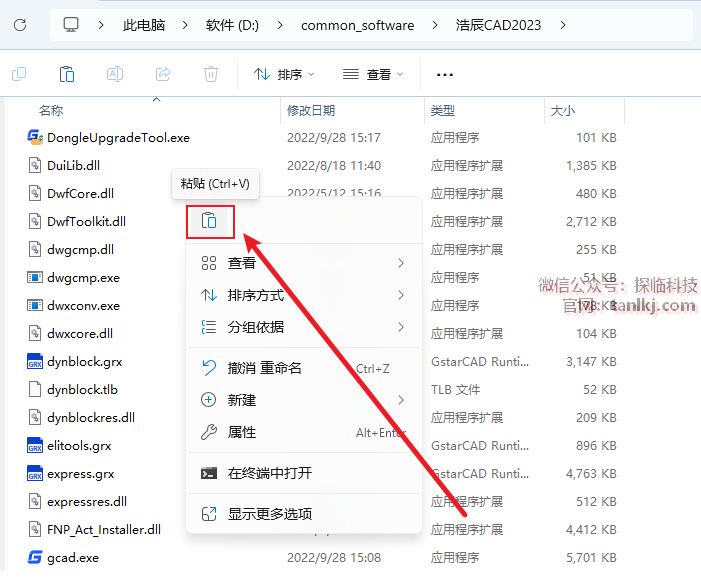Expand chevron after 浩辰CAD2023 in breadcrumb
Viewport: 701px width, 582px height.
tap(563, 25)
